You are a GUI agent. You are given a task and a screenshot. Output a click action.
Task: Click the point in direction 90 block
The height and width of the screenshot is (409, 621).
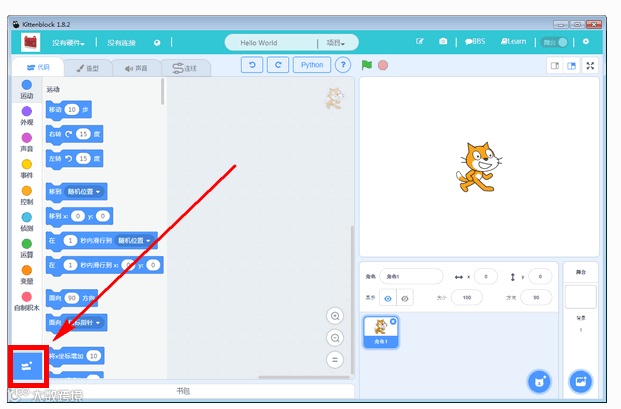pyautogui.click(x=71, y=298)
